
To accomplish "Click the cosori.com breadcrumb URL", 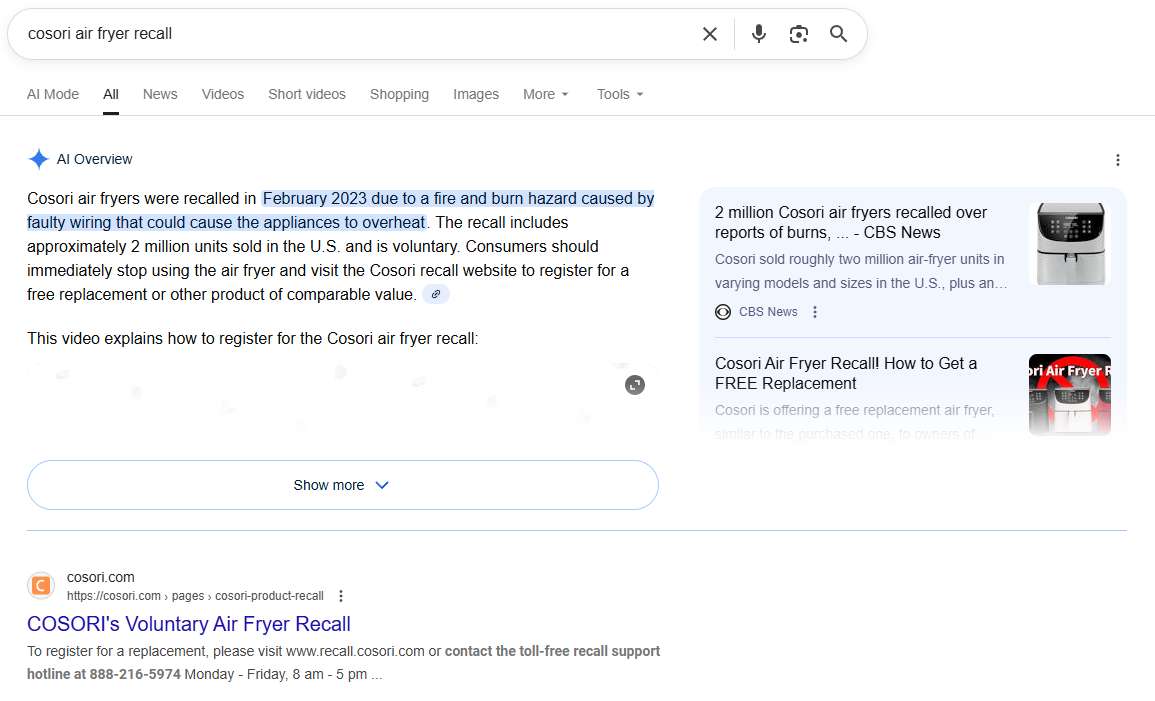I will click(x=195, y=596).
